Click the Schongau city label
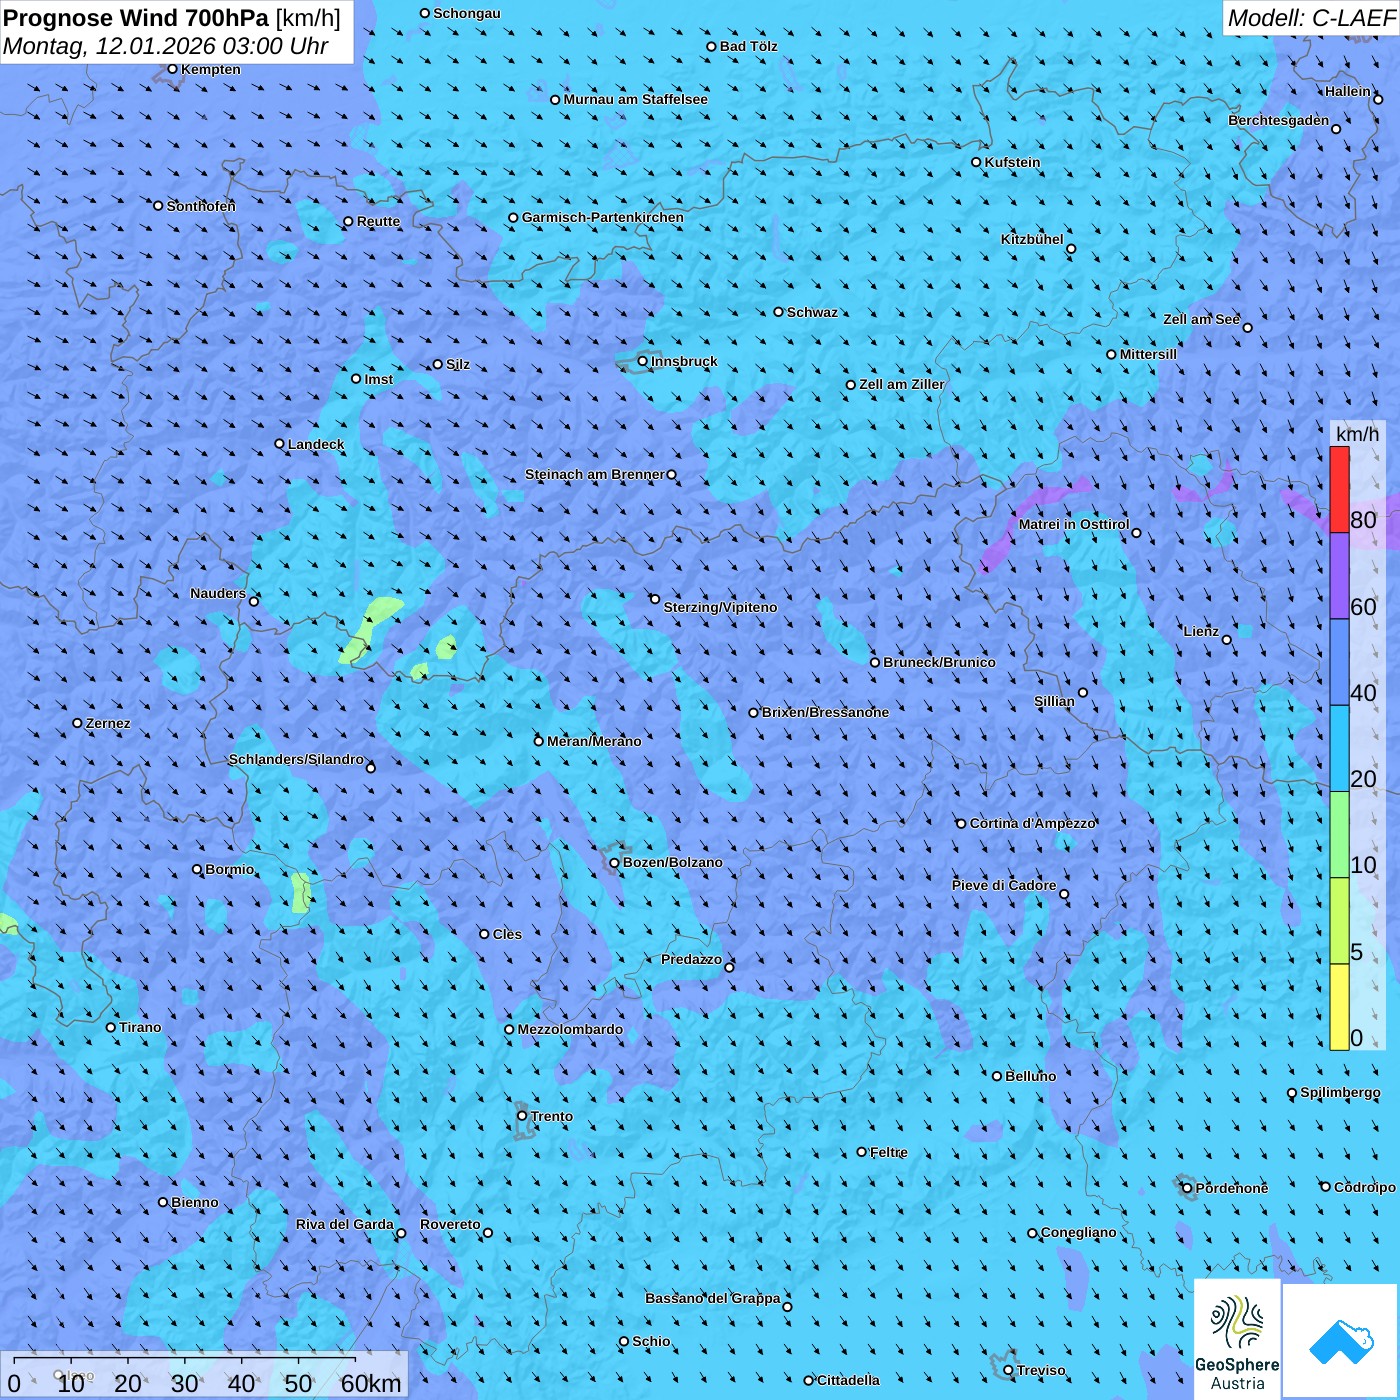 (x=466, y=13)
